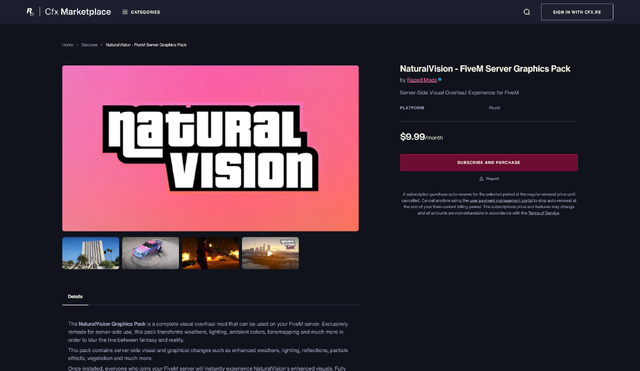Open the user payment management portal link

pyautogui.click(x=501, y=201)
